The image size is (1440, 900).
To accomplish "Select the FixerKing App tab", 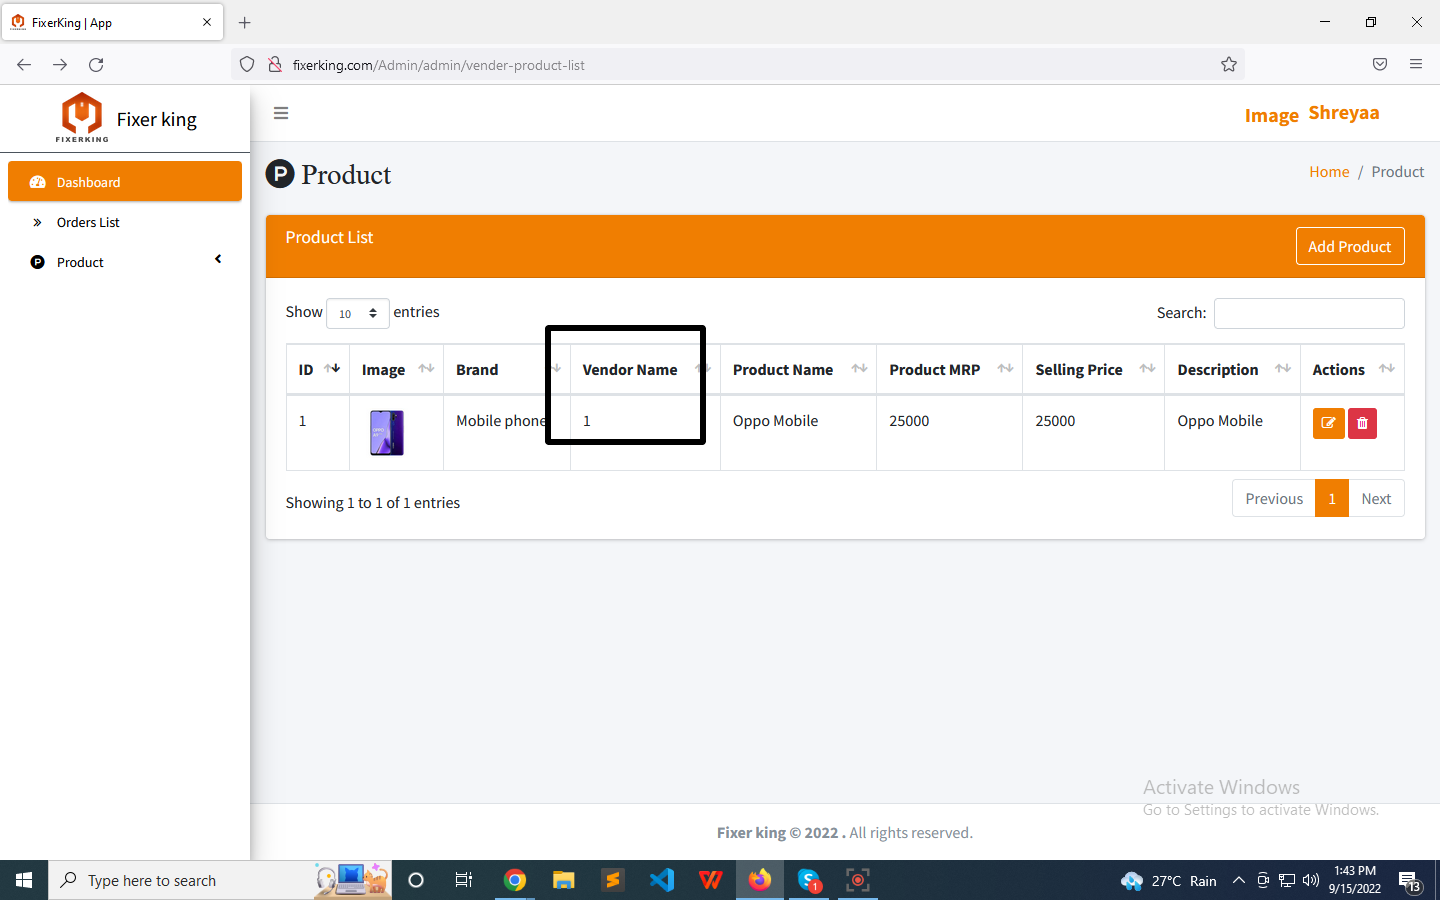I will [112, 22].
